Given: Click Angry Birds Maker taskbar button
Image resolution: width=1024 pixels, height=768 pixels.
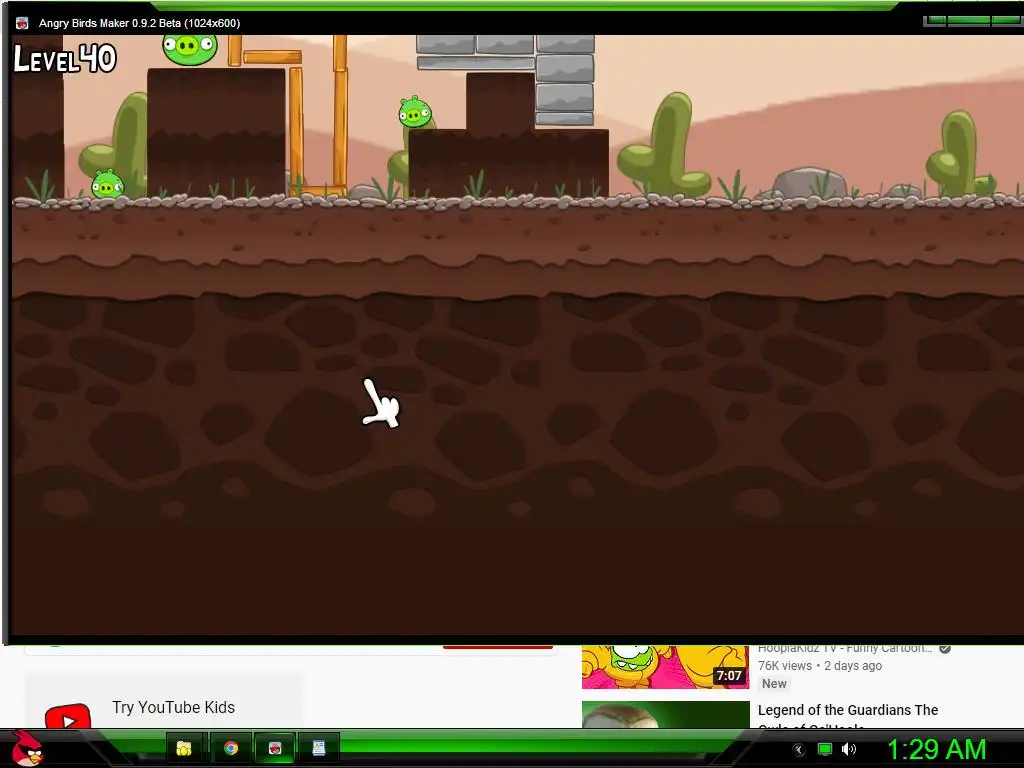Looking at the screenshot, I should point(275,748).
